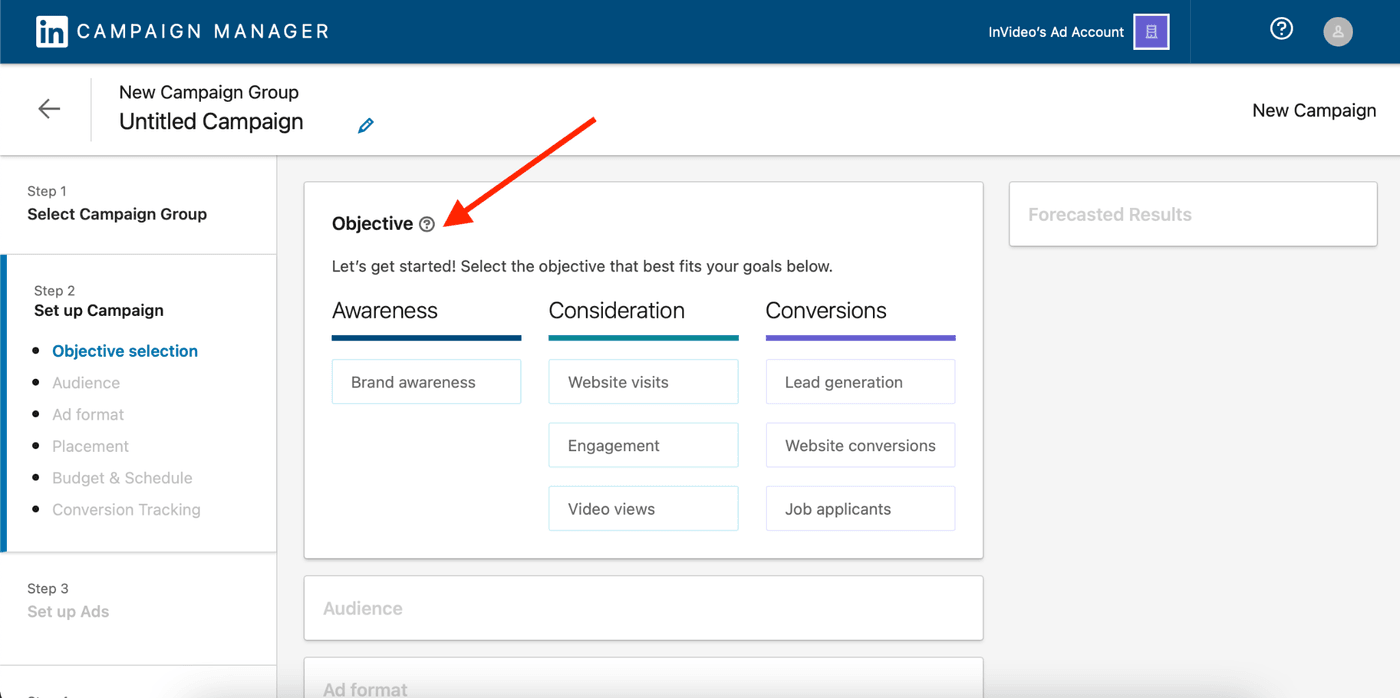Select the Website visits objective

click(x=643, y=381)
